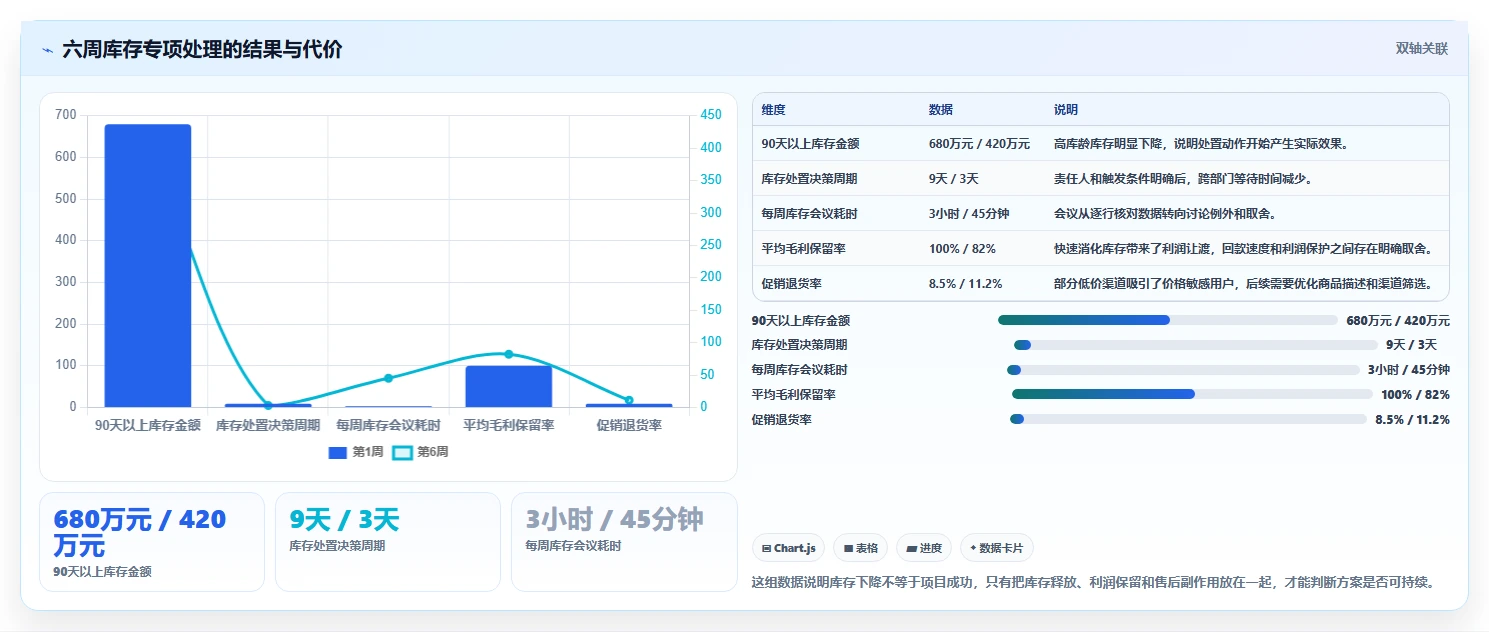Click the 库存处置决策周期 progress bar
1489x632 pixels.
pyautogui.click(x=1196, y=345)
